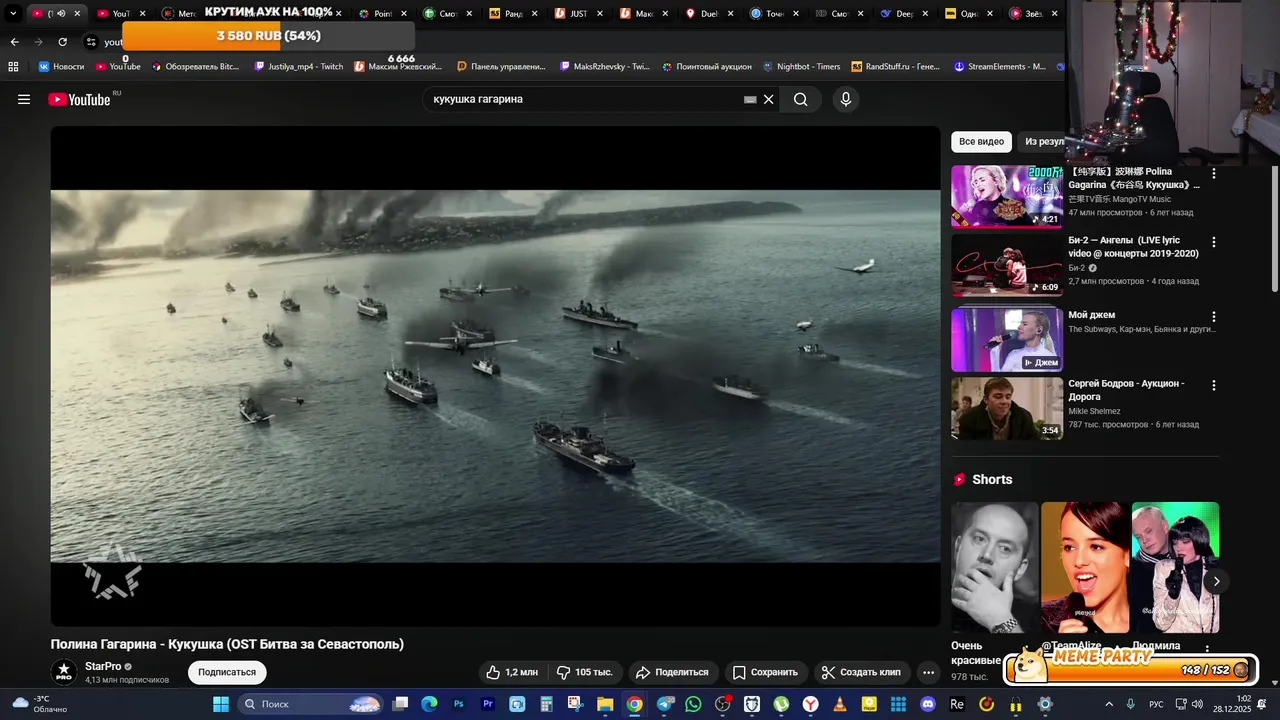This screenshot has height=720, width=1280.
Task: Click the Сохранить save button
Action: coord(765,672)
